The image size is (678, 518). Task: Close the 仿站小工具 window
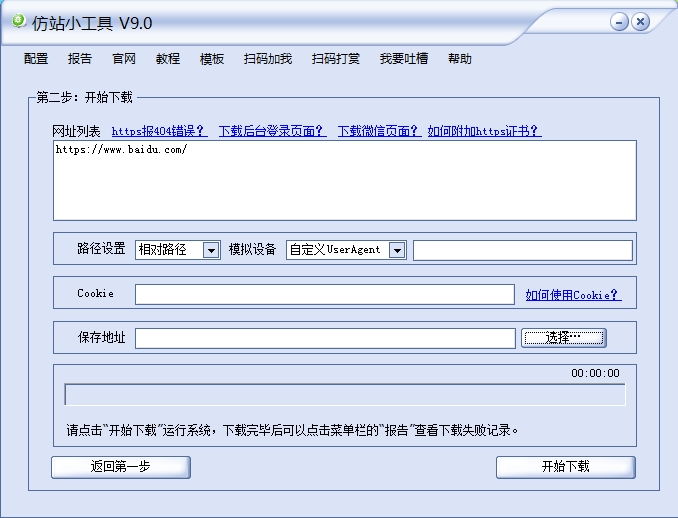[641, 21]
